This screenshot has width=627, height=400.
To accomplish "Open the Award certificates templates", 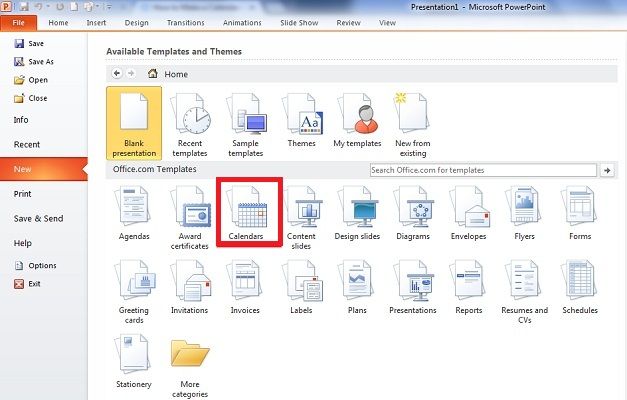I will pyautogui.click(x=190, y=218).
